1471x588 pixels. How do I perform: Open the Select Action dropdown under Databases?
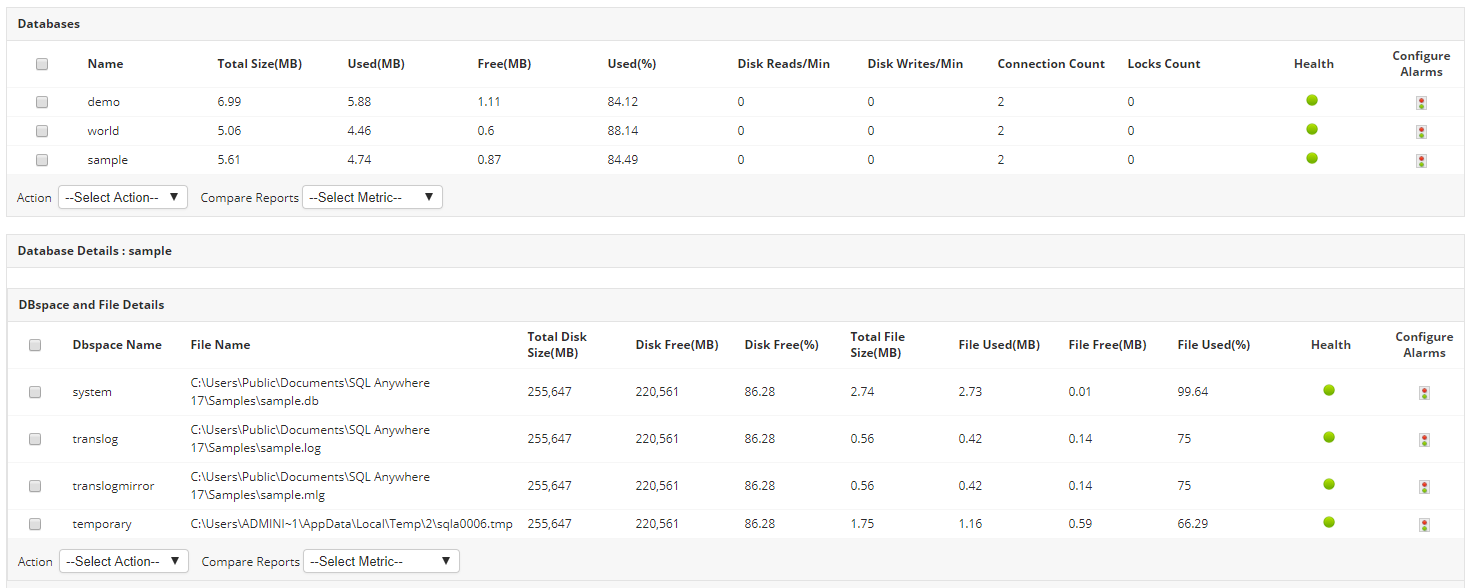[122, 197]
